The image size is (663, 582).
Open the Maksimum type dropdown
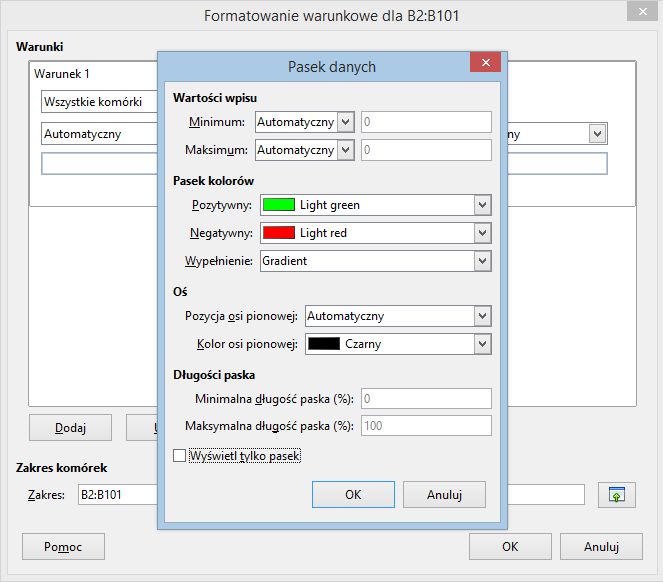coord(346,150)
